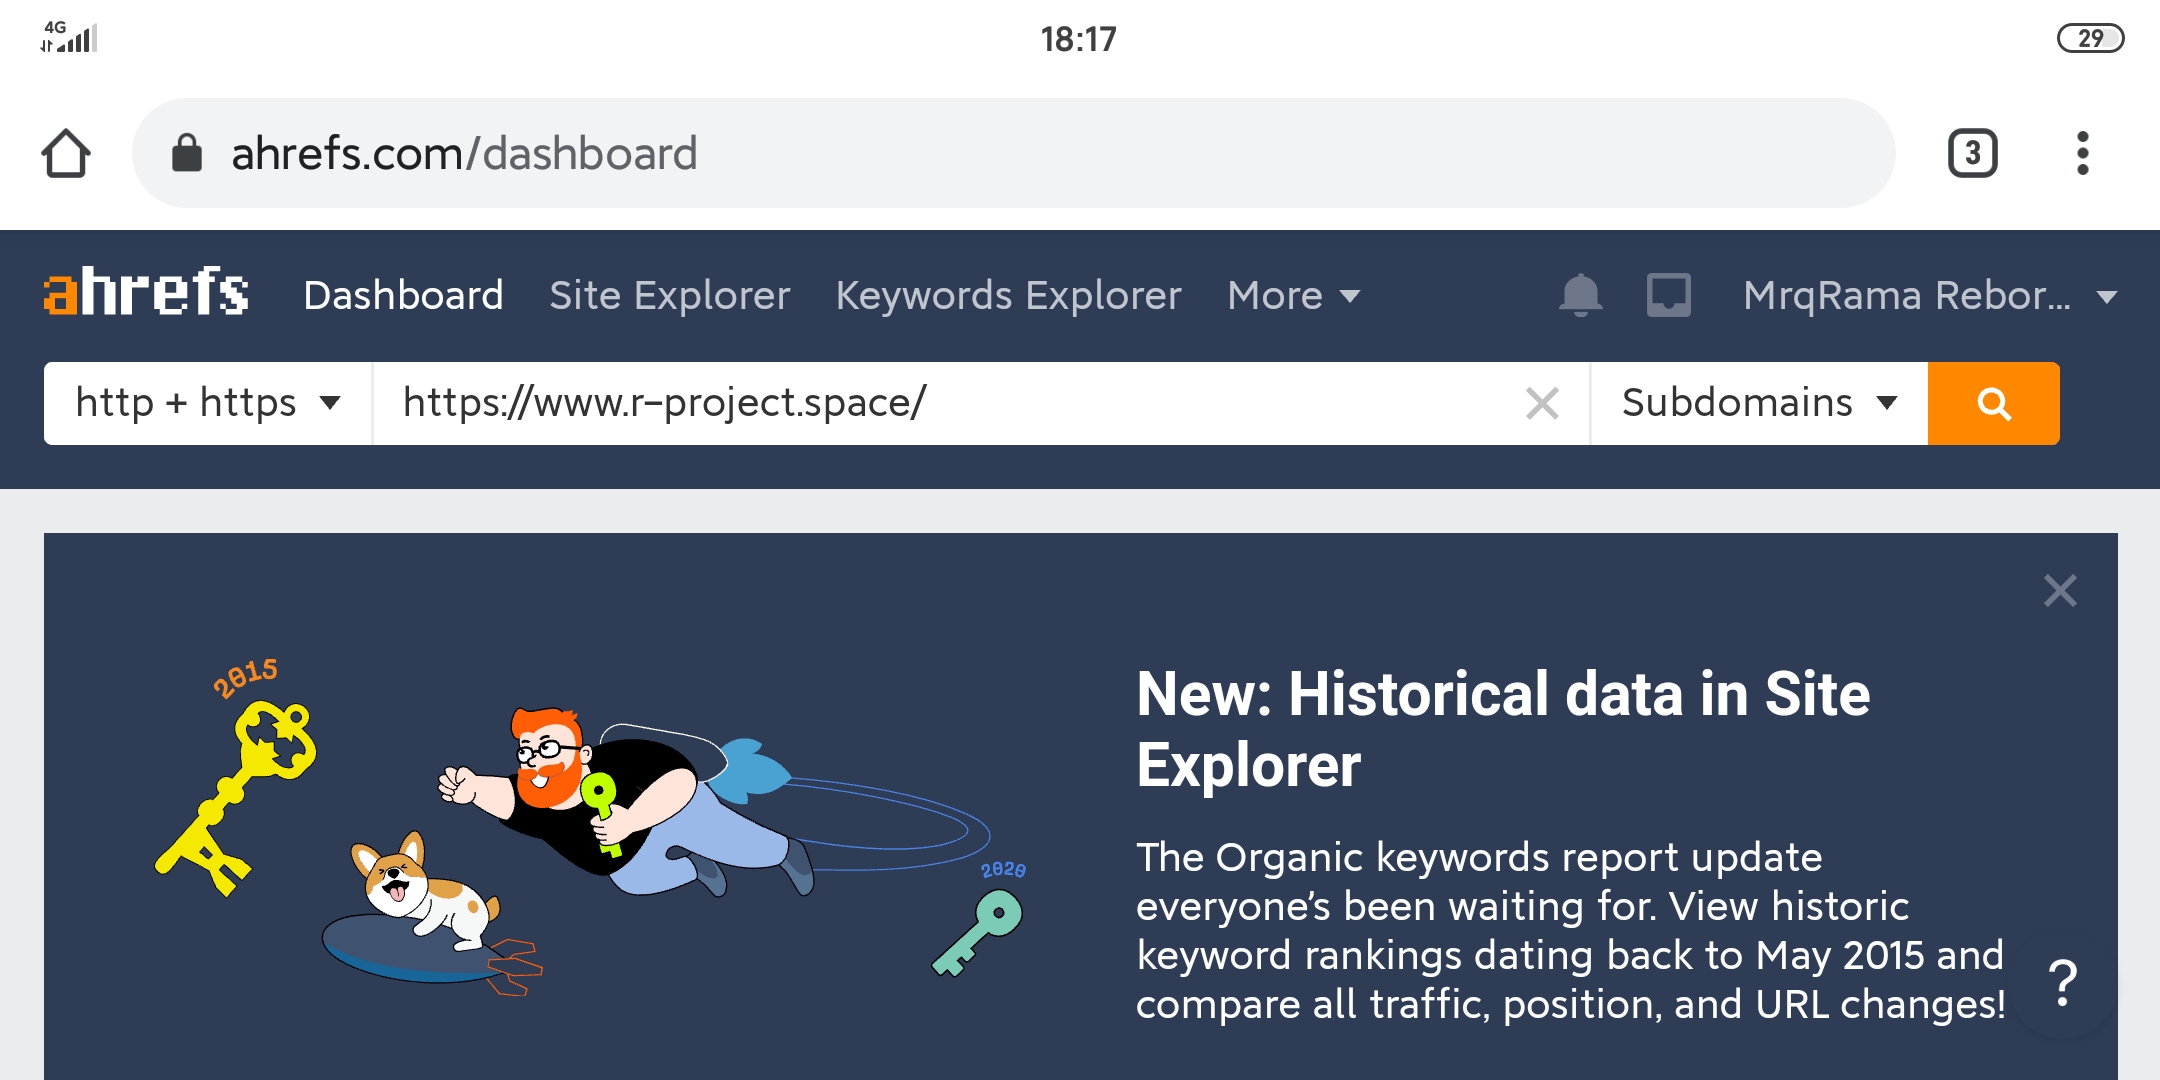Clear the URL field with X
Viewport: 2160px width, 1080px height.
pyautogui.click(x=1542, y=404)
